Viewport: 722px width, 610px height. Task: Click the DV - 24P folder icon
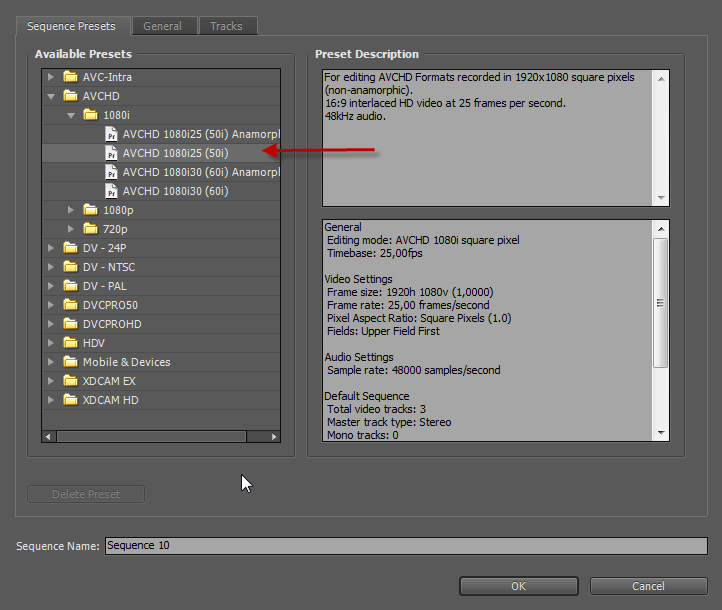[70, 248]
